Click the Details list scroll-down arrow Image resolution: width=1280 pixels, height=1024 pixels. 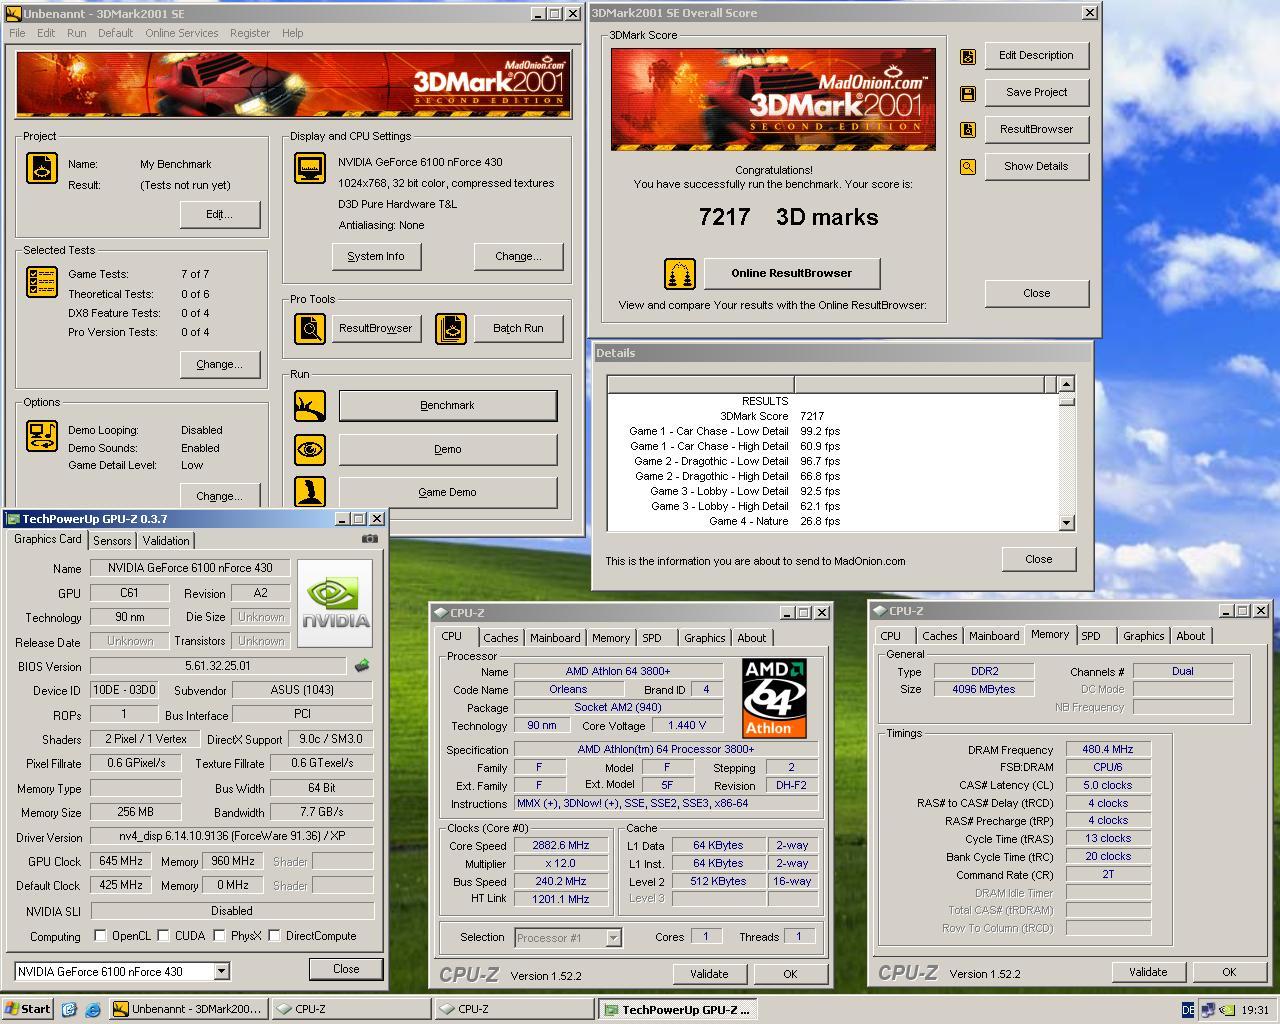point(1066,522)
